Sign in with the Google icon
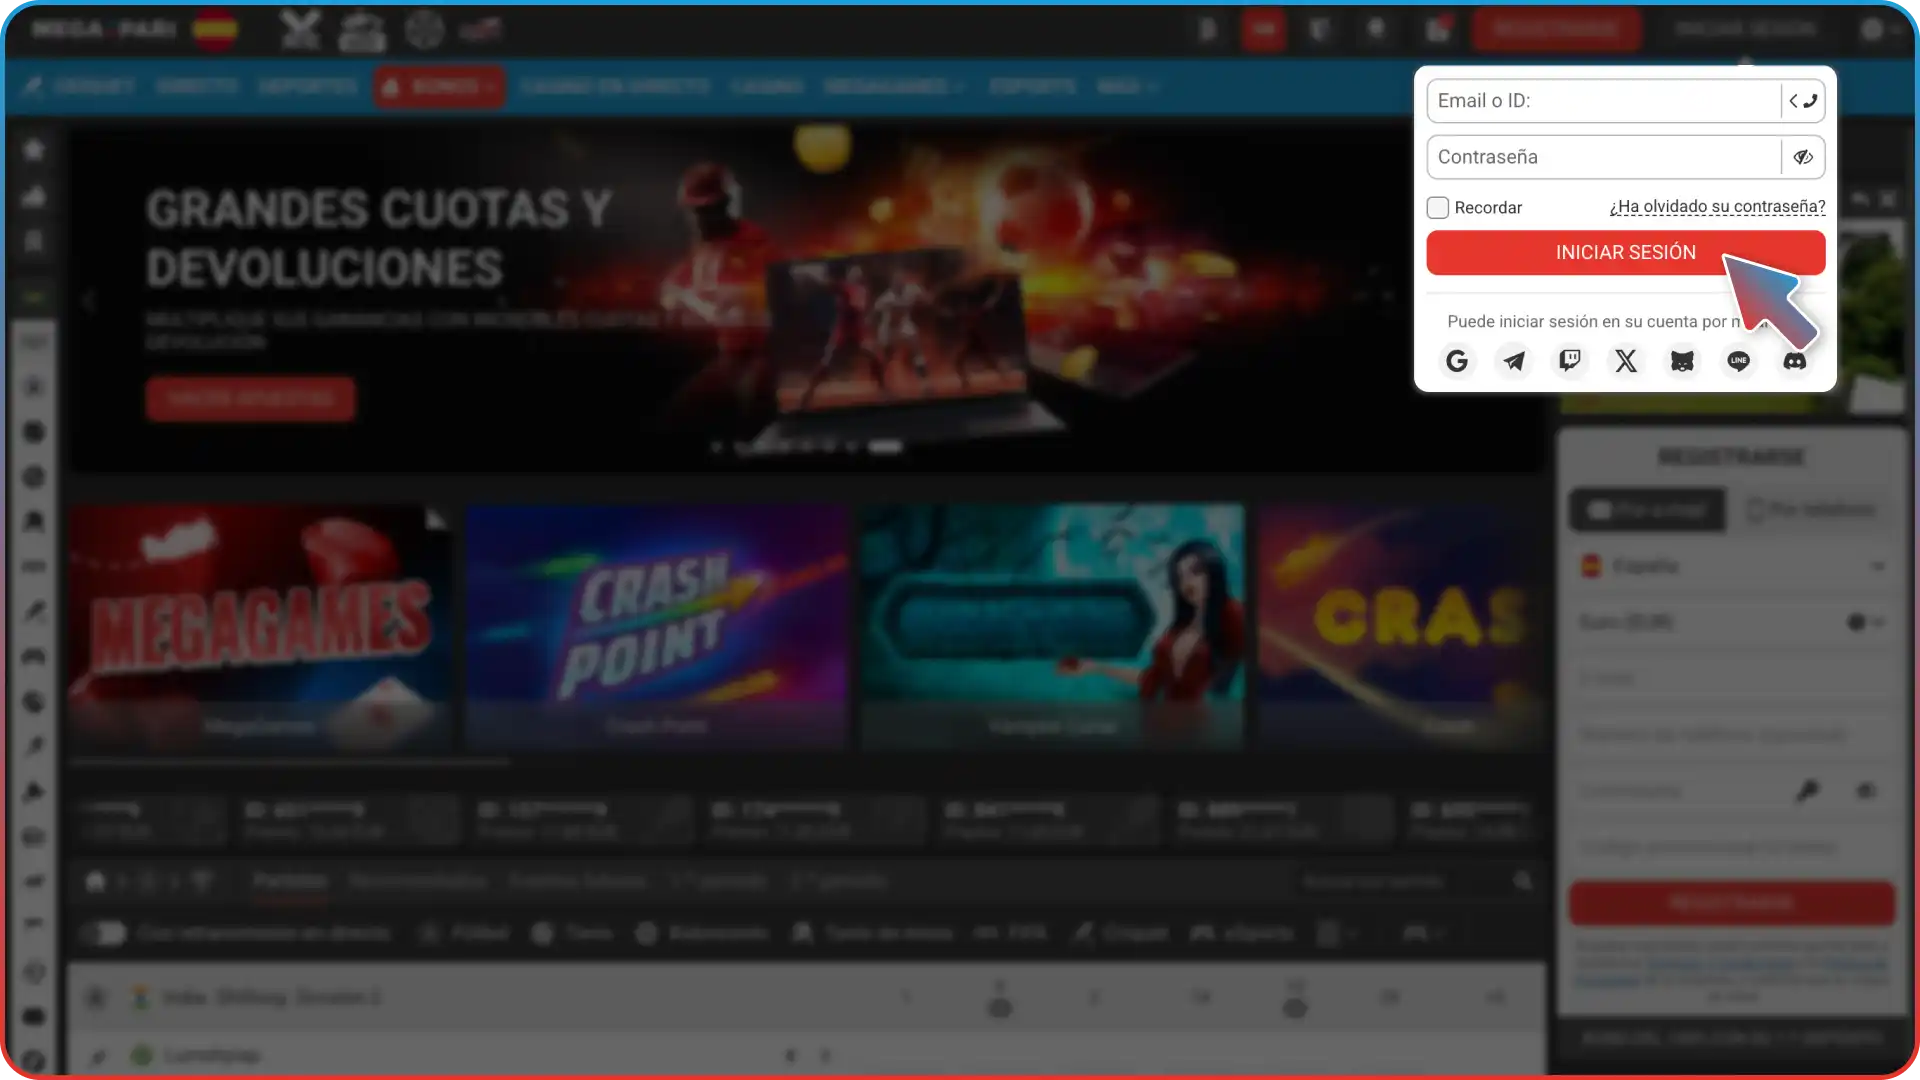The image size is (1920, 1080). click(x=1457, y=361)
